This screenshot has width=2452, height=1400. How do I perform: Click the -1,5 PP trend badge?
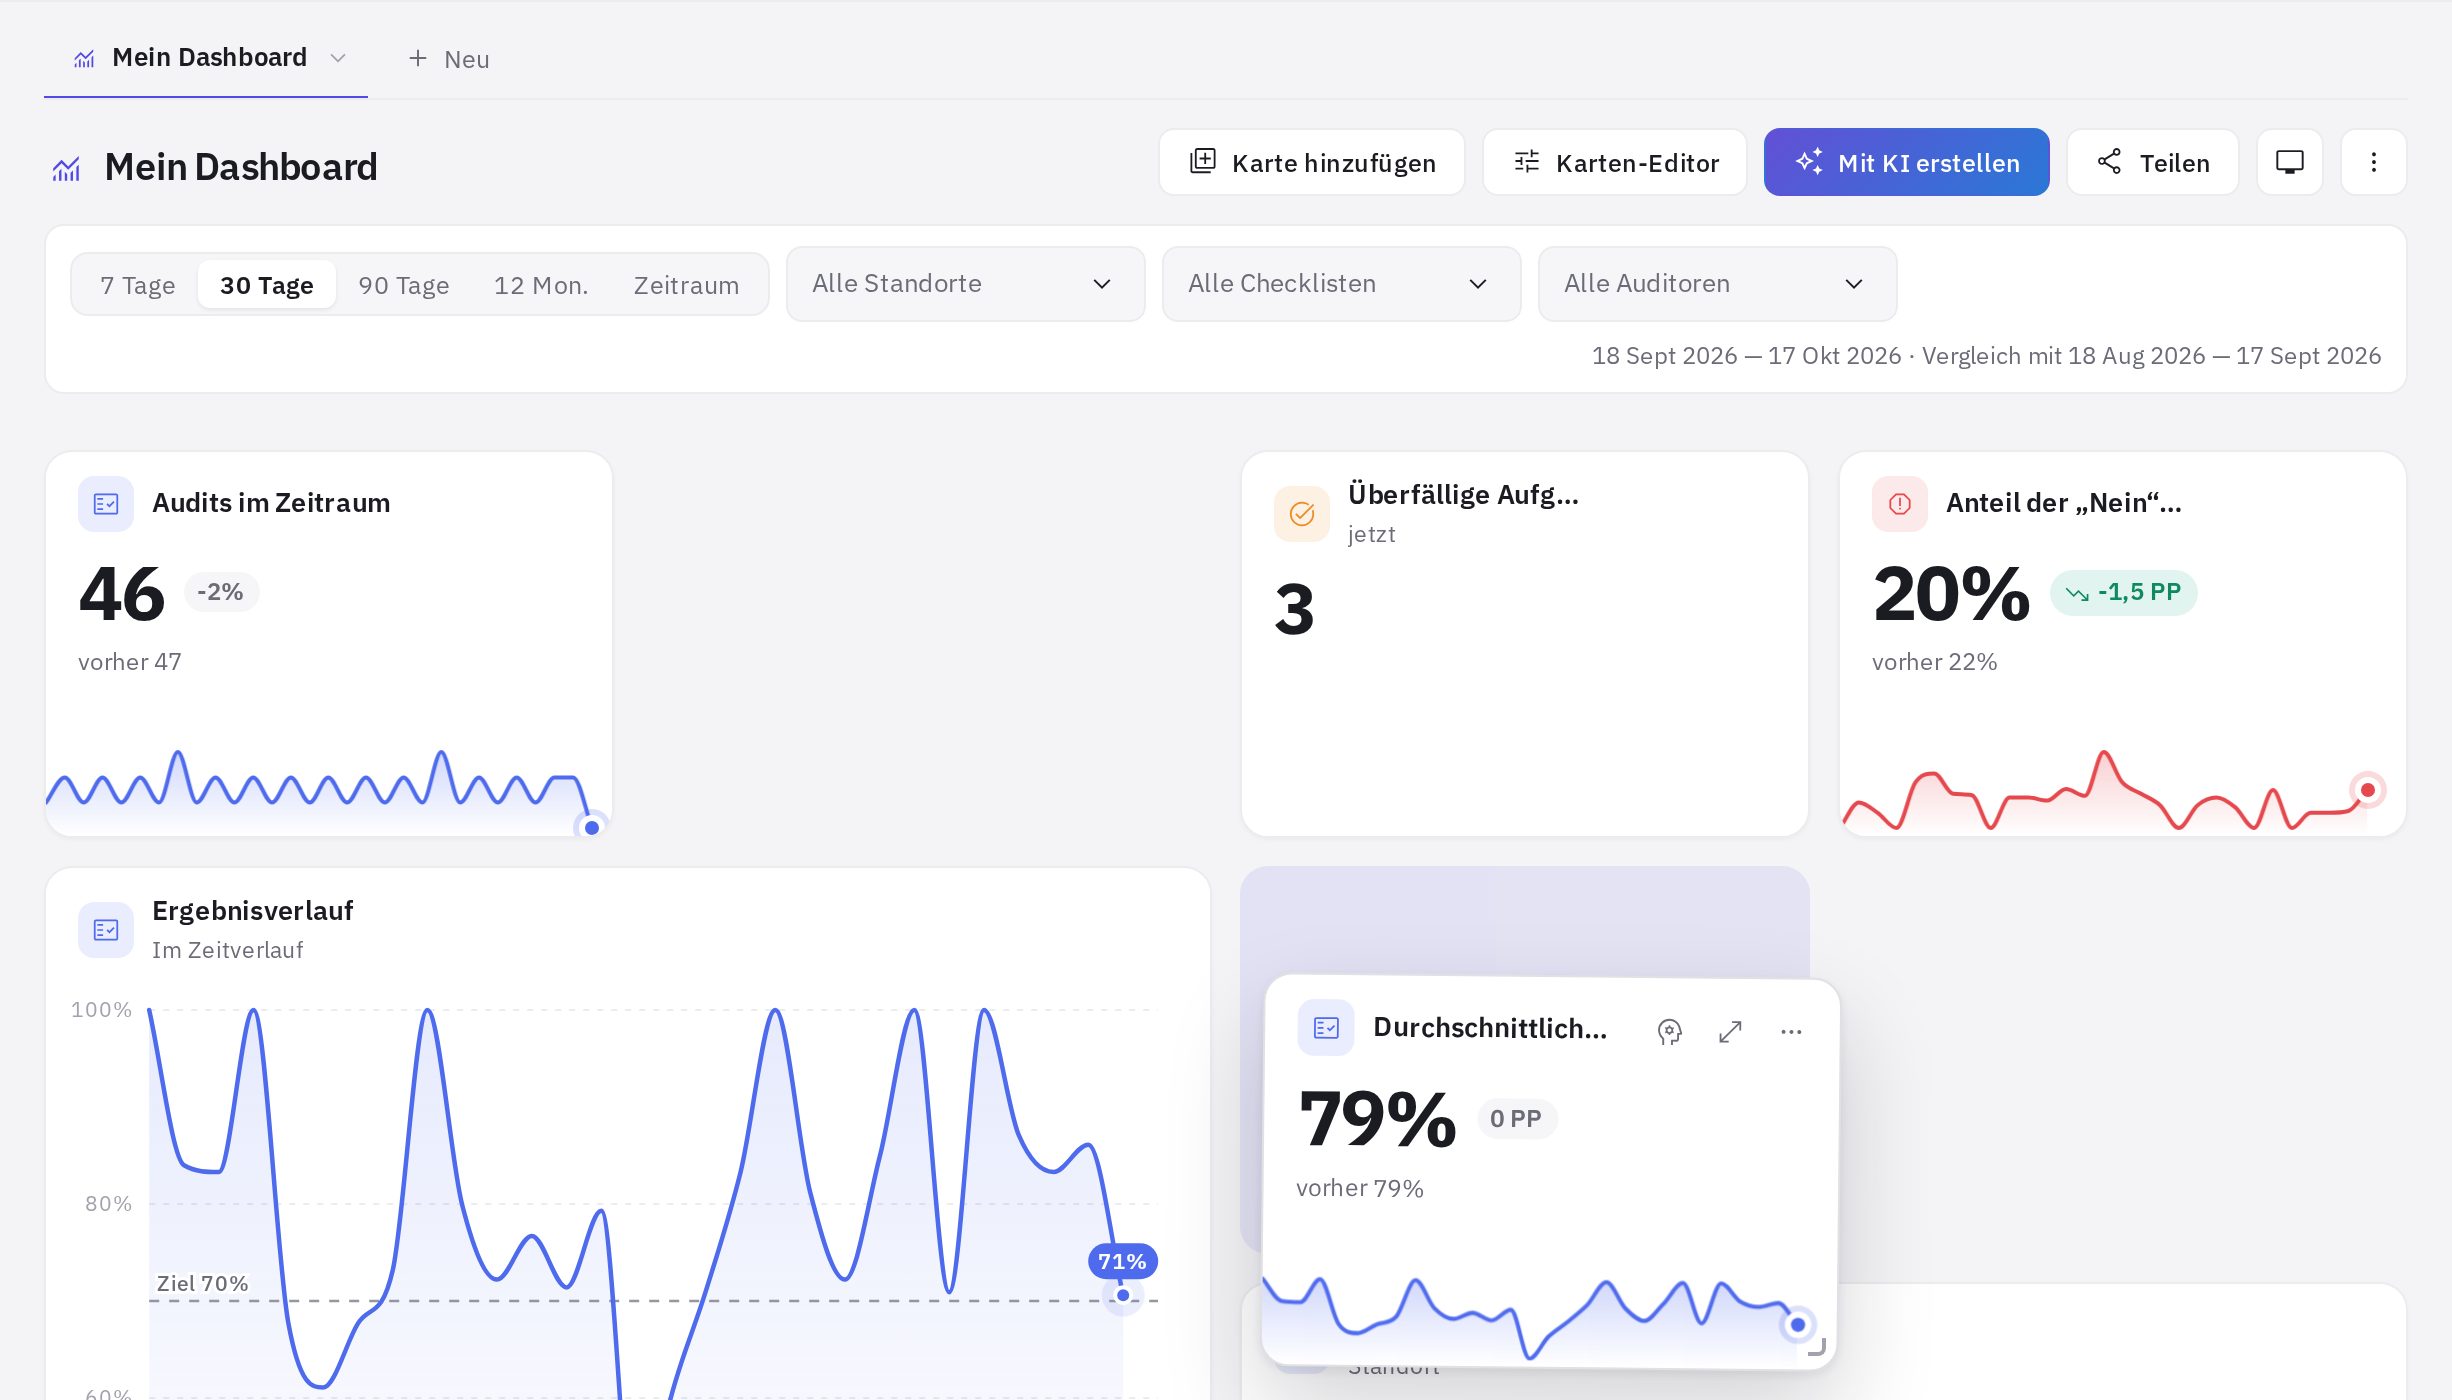(2123, 593)
